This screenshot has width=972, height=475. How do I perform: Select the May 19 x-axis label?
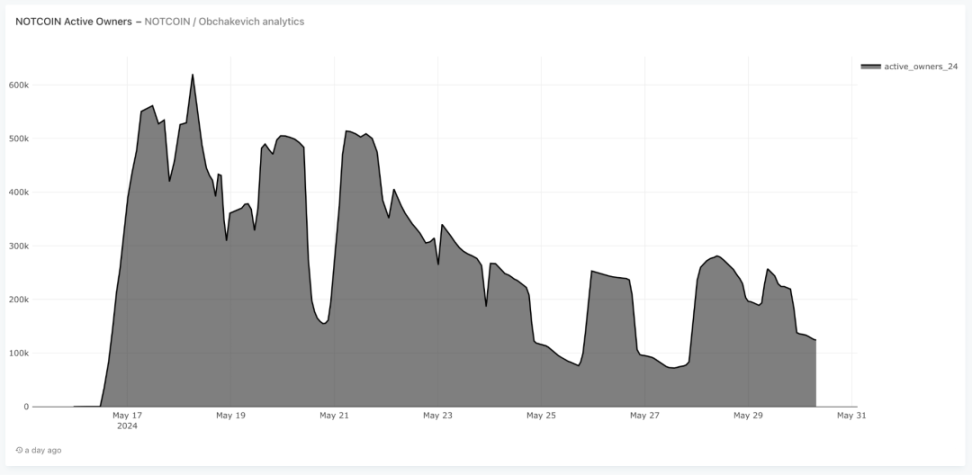231,415
